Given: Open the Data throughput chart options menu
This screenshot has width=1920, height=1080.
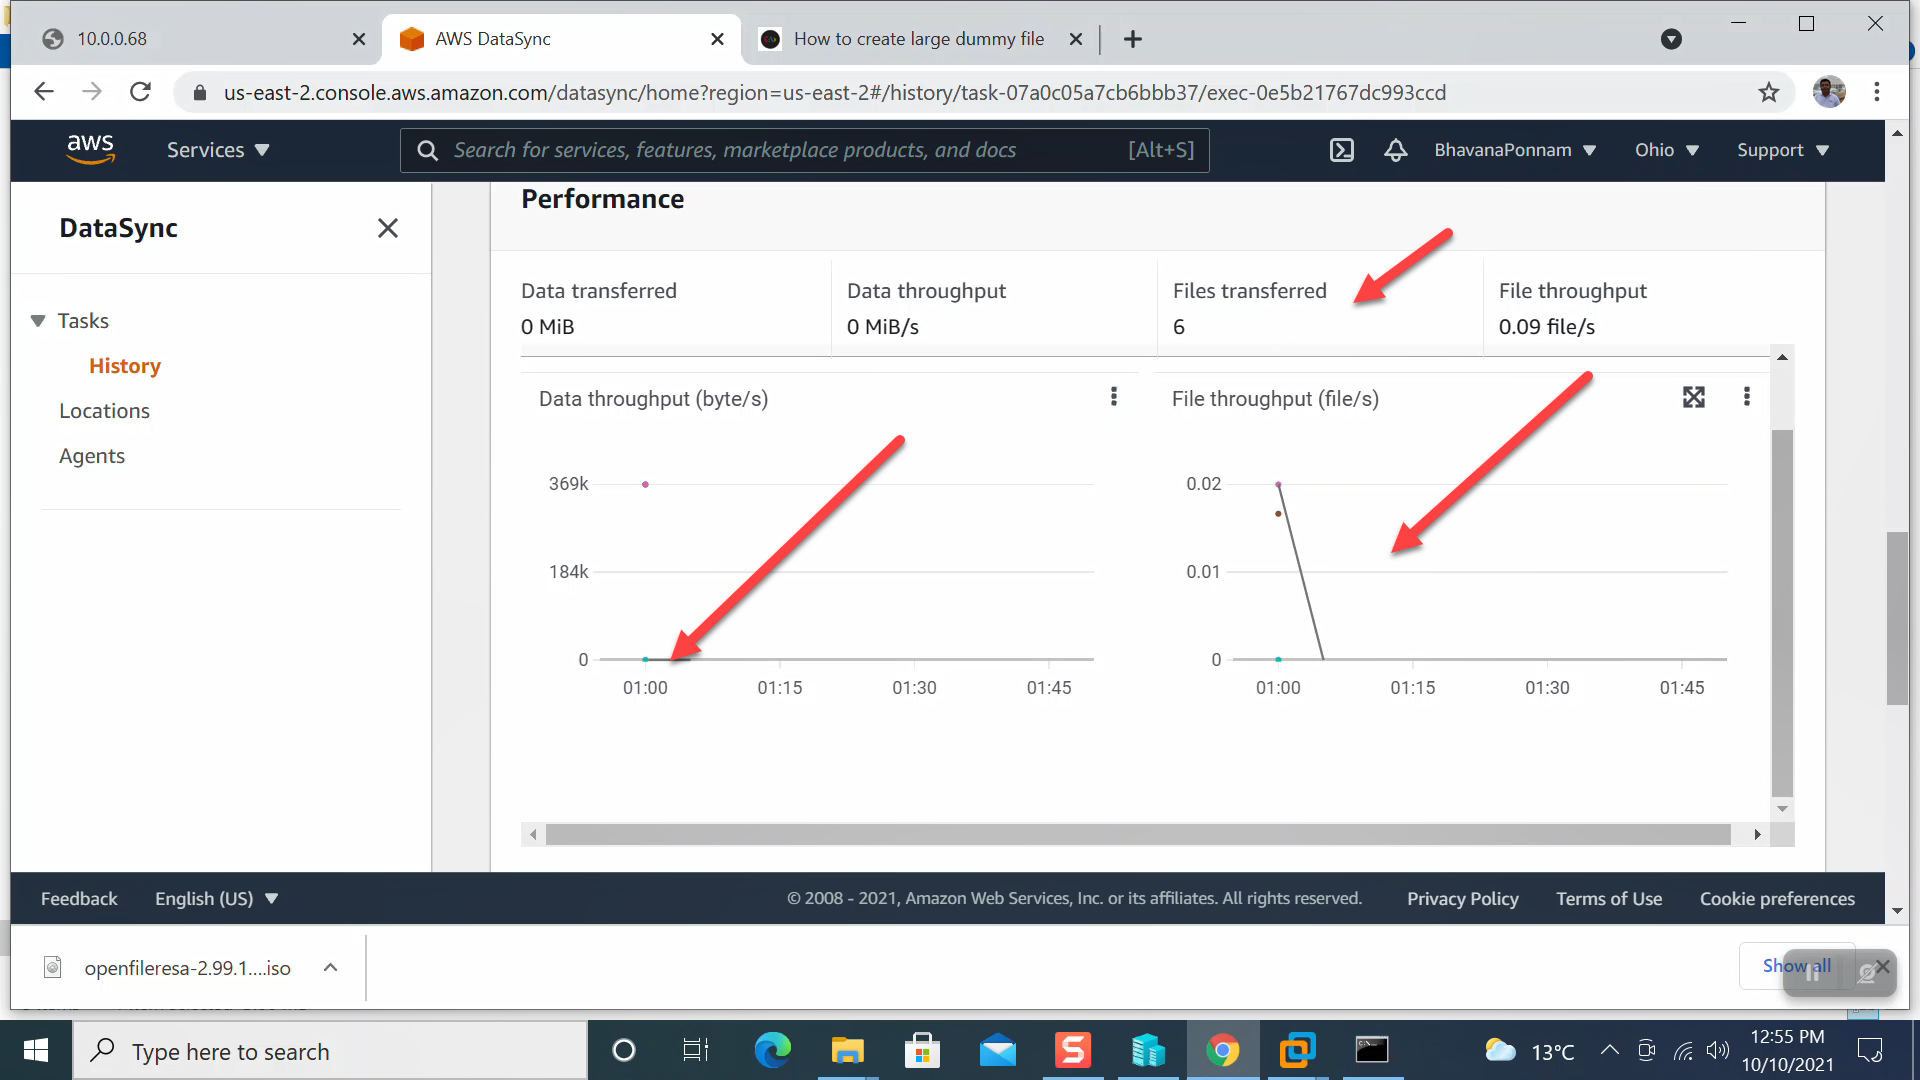Looking at the screenshot, I should pos(1113,396).
